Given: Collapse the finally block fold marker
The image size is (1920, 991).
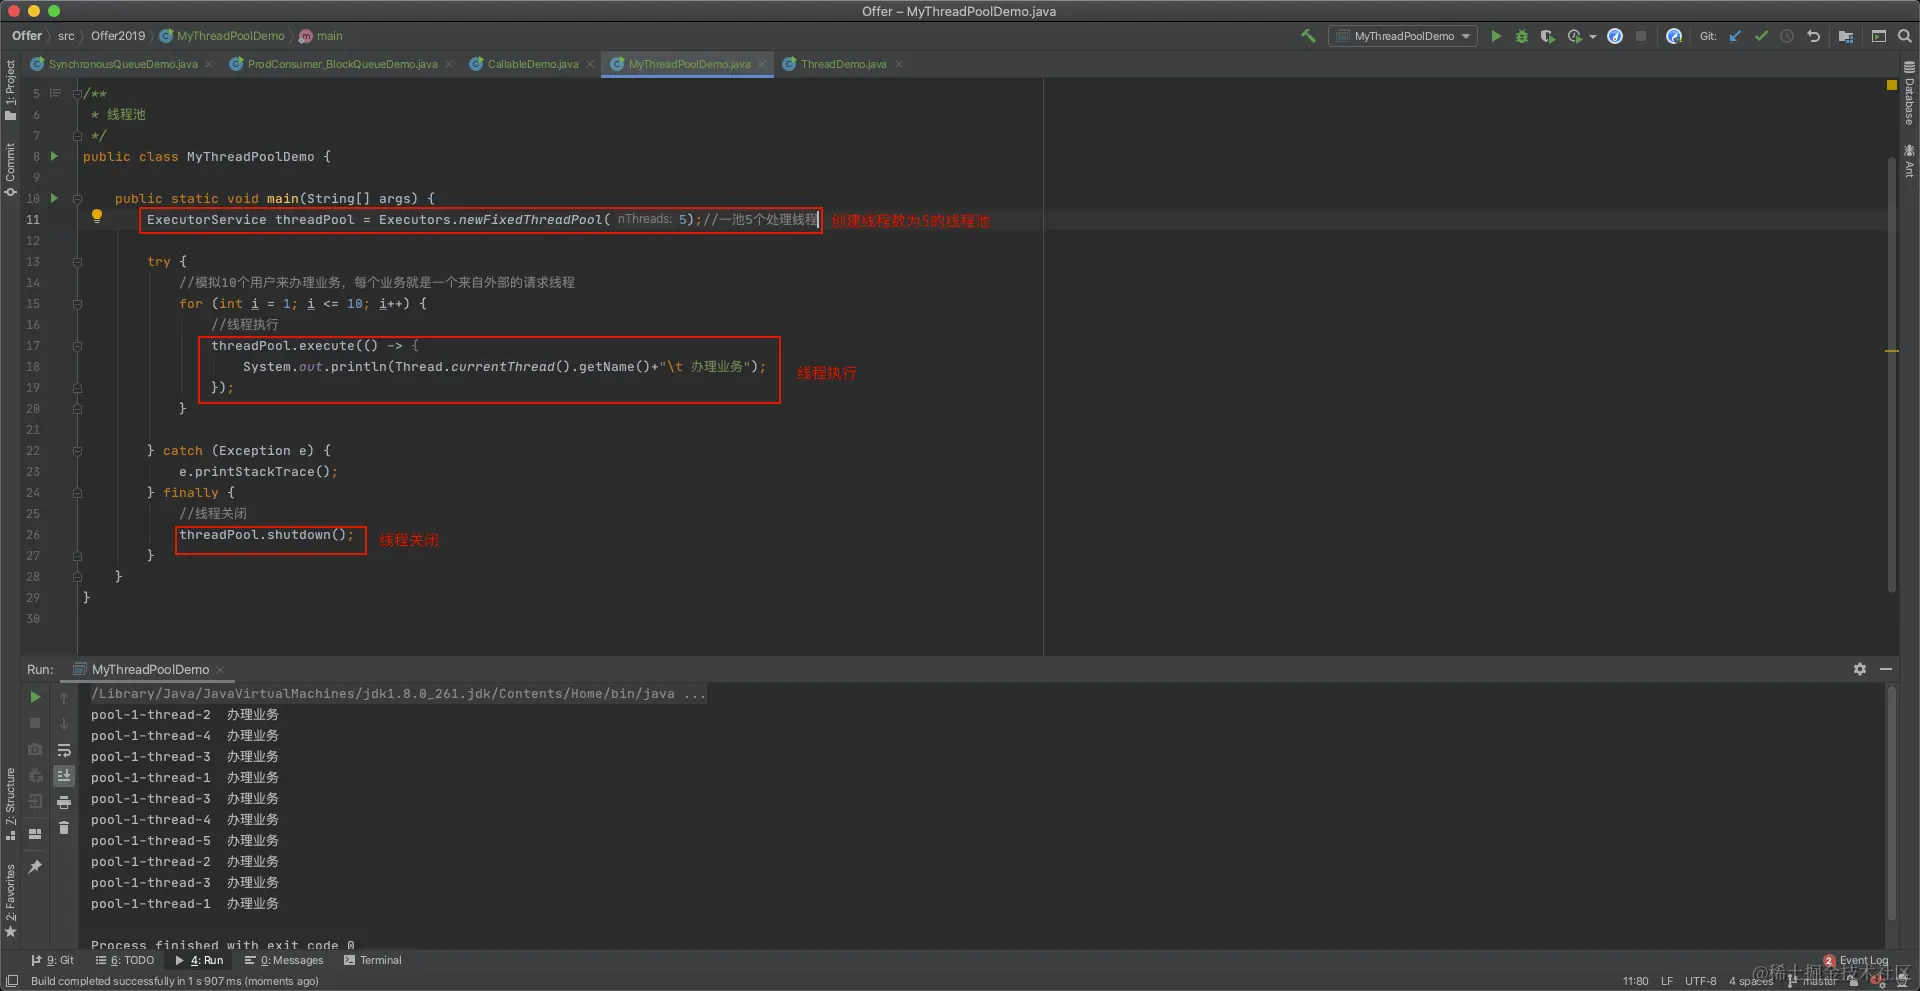Looking at the screenshot, I should coord(77,493).
